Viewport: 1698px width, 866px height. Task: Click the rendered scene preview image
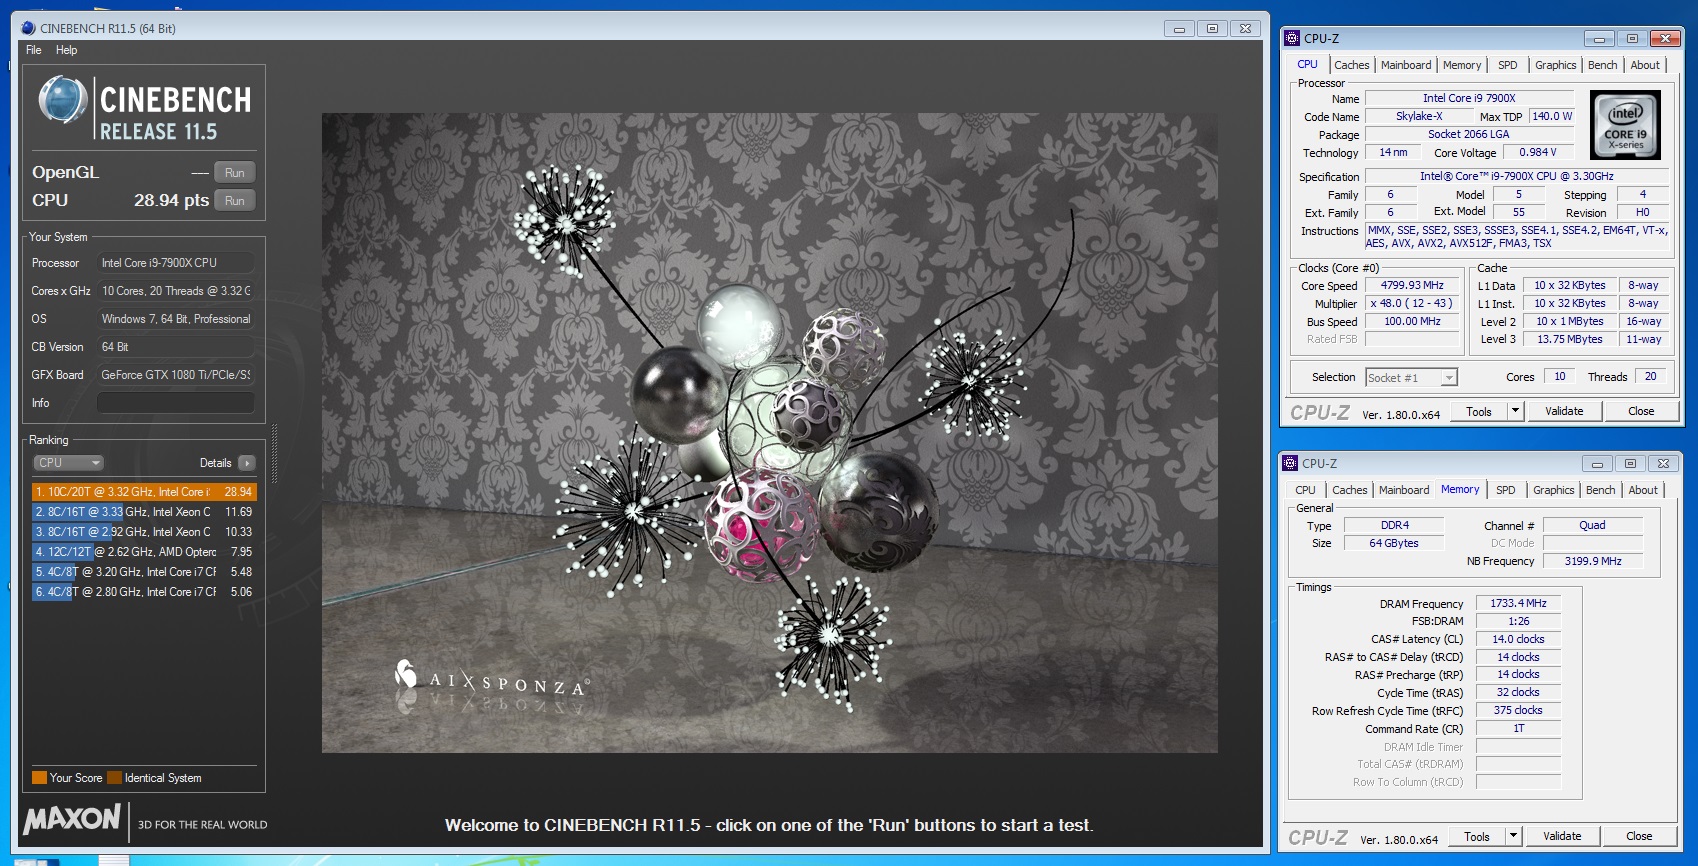coord(769,433)
